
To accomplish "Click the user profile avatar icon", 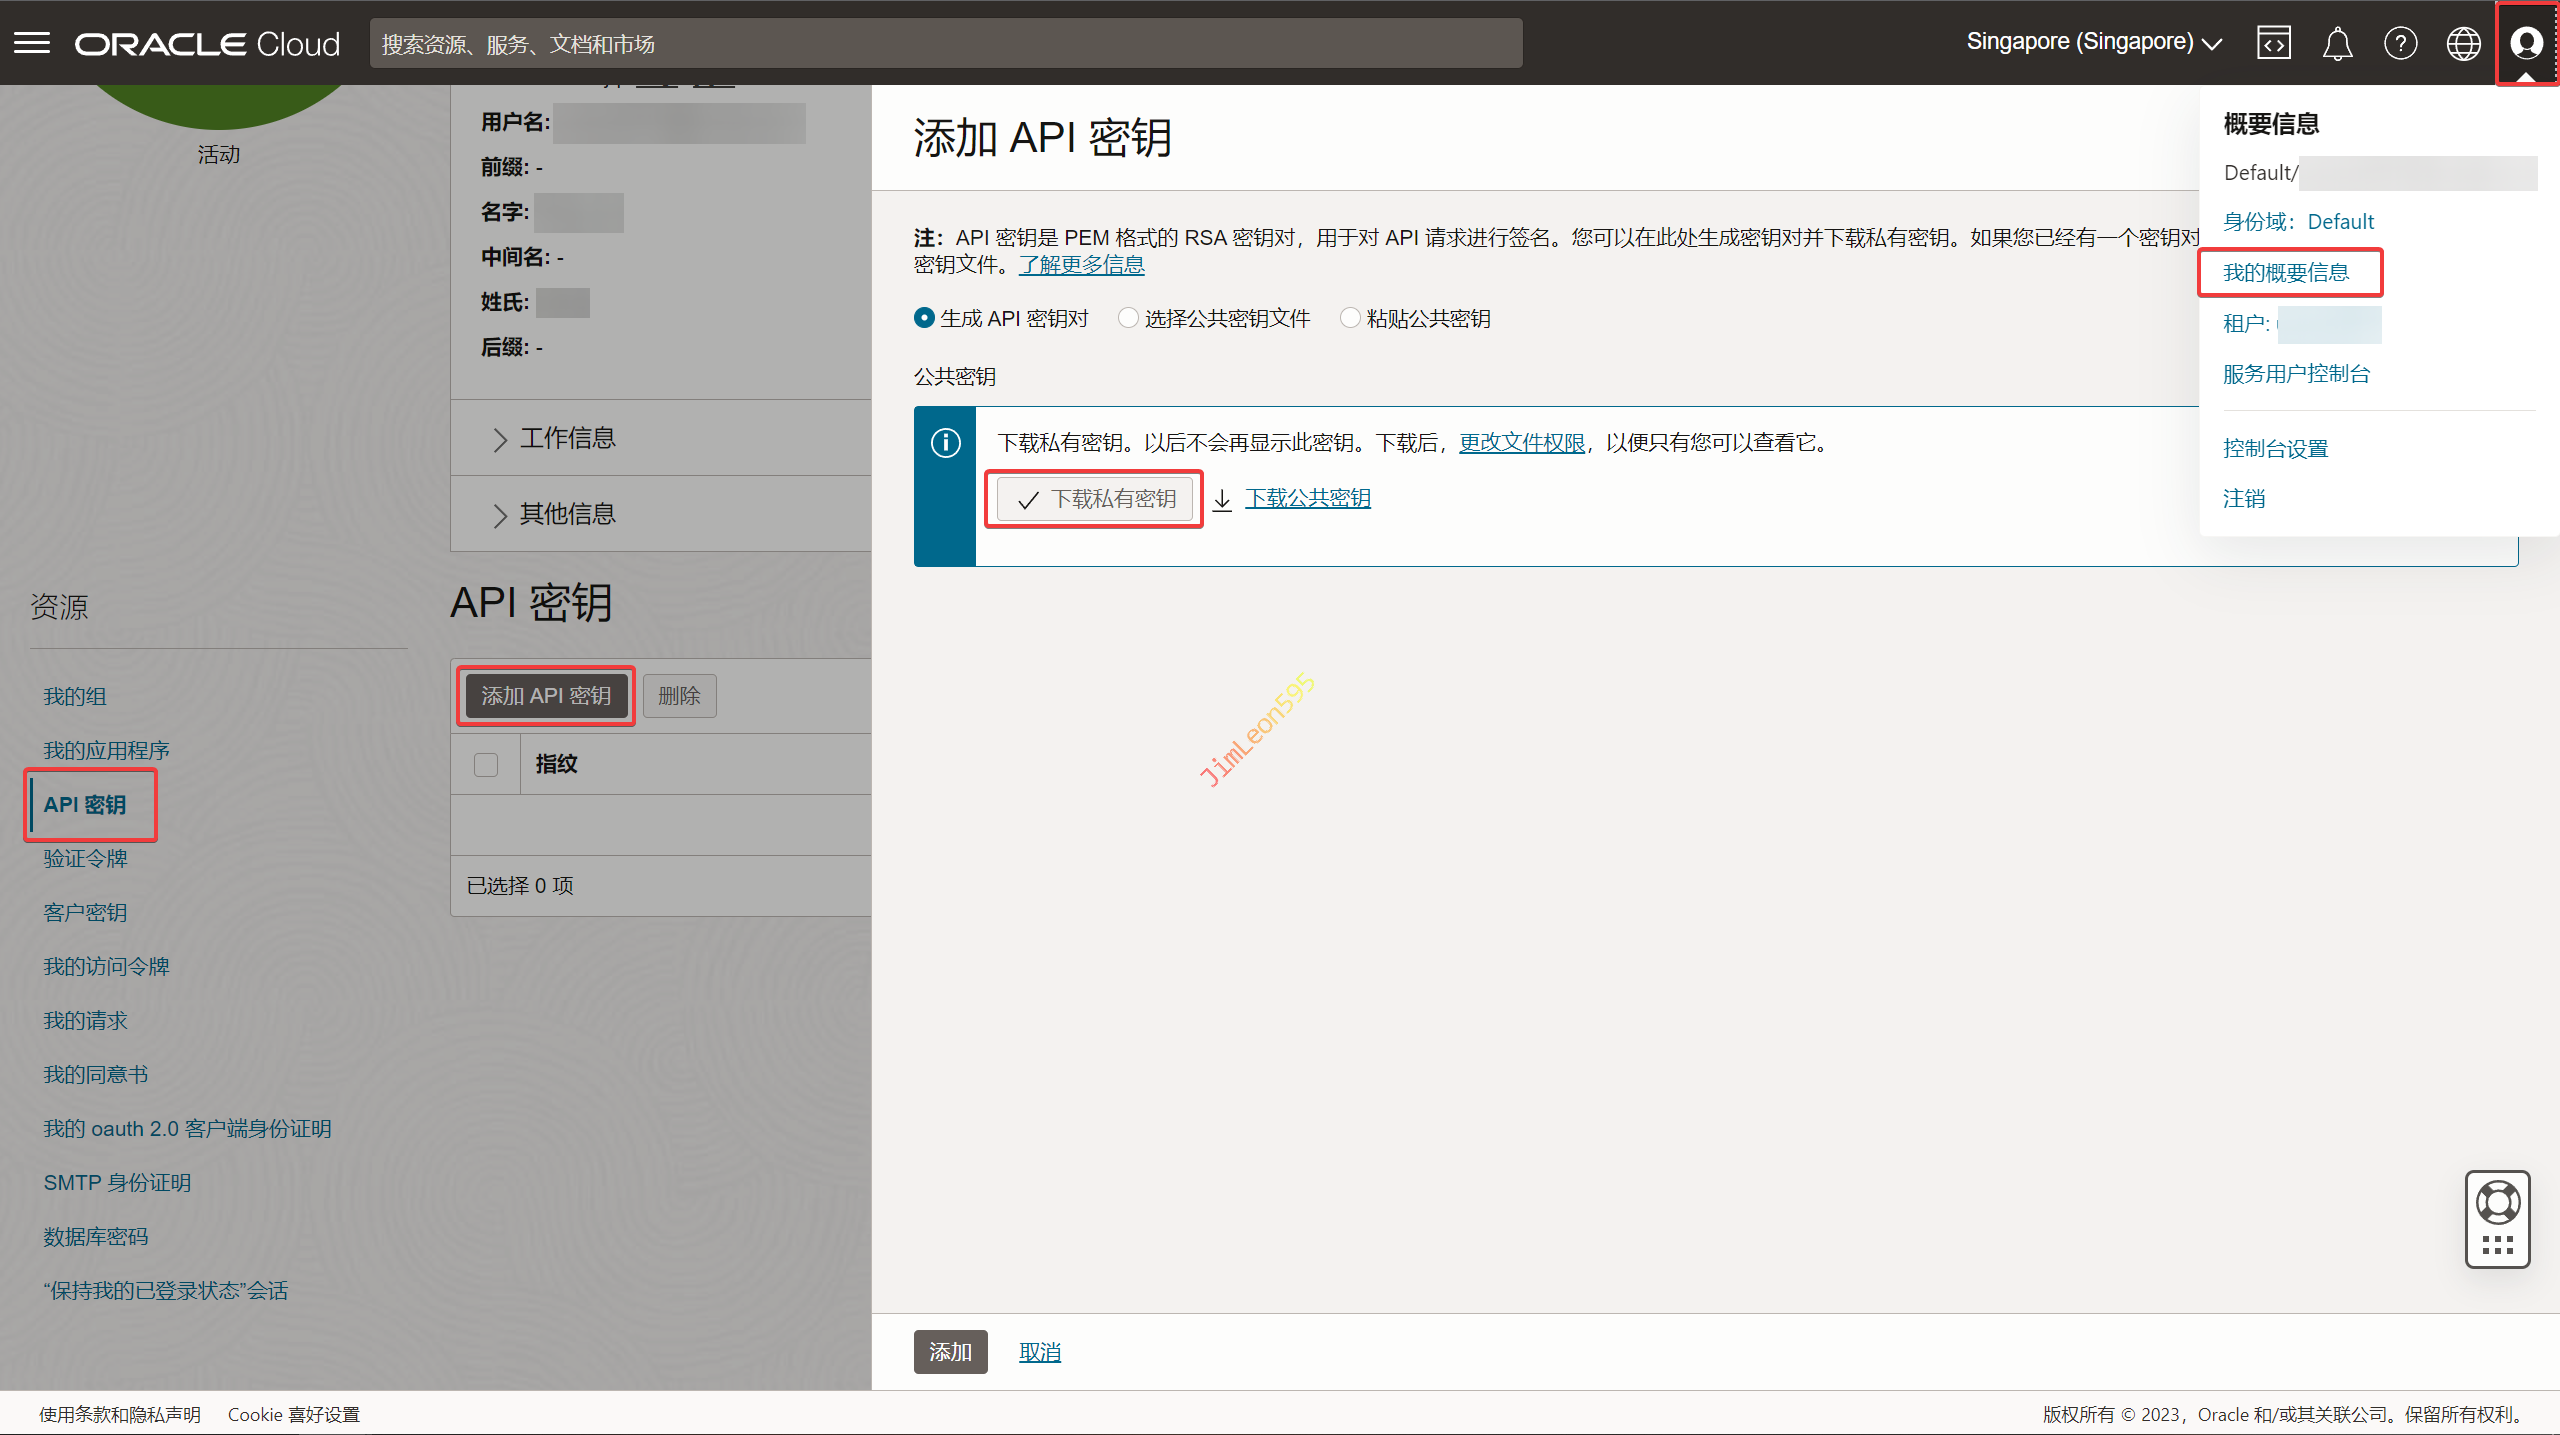I will pyautogui.click(x=2526, y=43).
